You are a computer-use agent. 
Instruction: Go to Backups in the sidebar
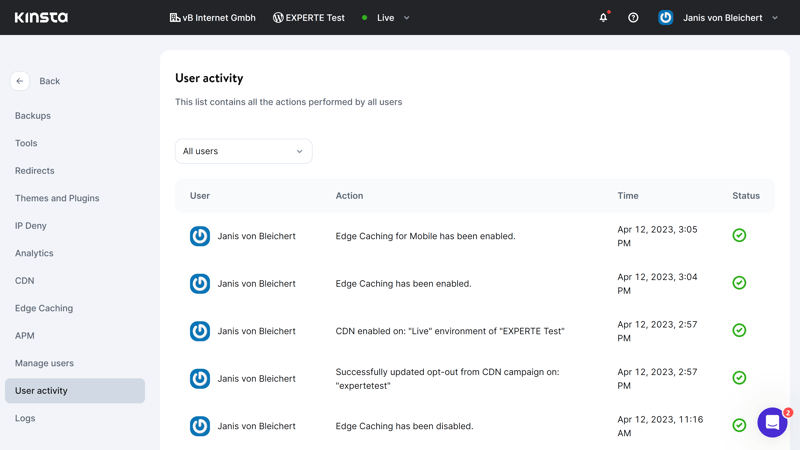pos(33,116)
